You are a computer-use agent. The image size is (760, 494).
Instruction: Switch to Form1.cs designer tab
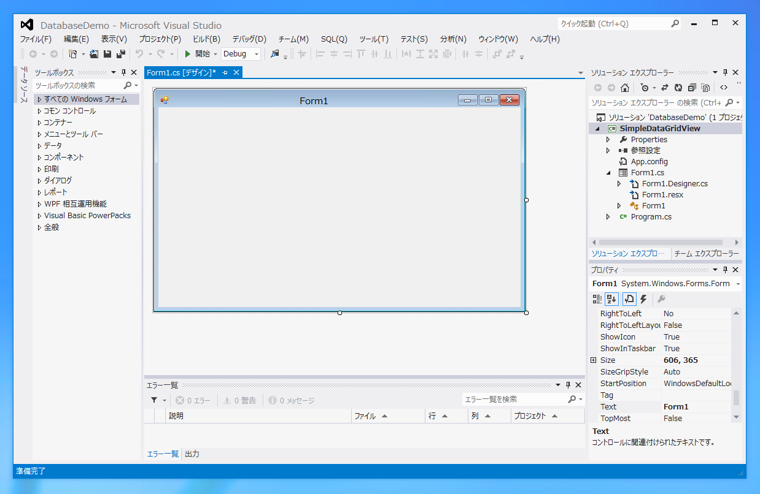point(181,72)
